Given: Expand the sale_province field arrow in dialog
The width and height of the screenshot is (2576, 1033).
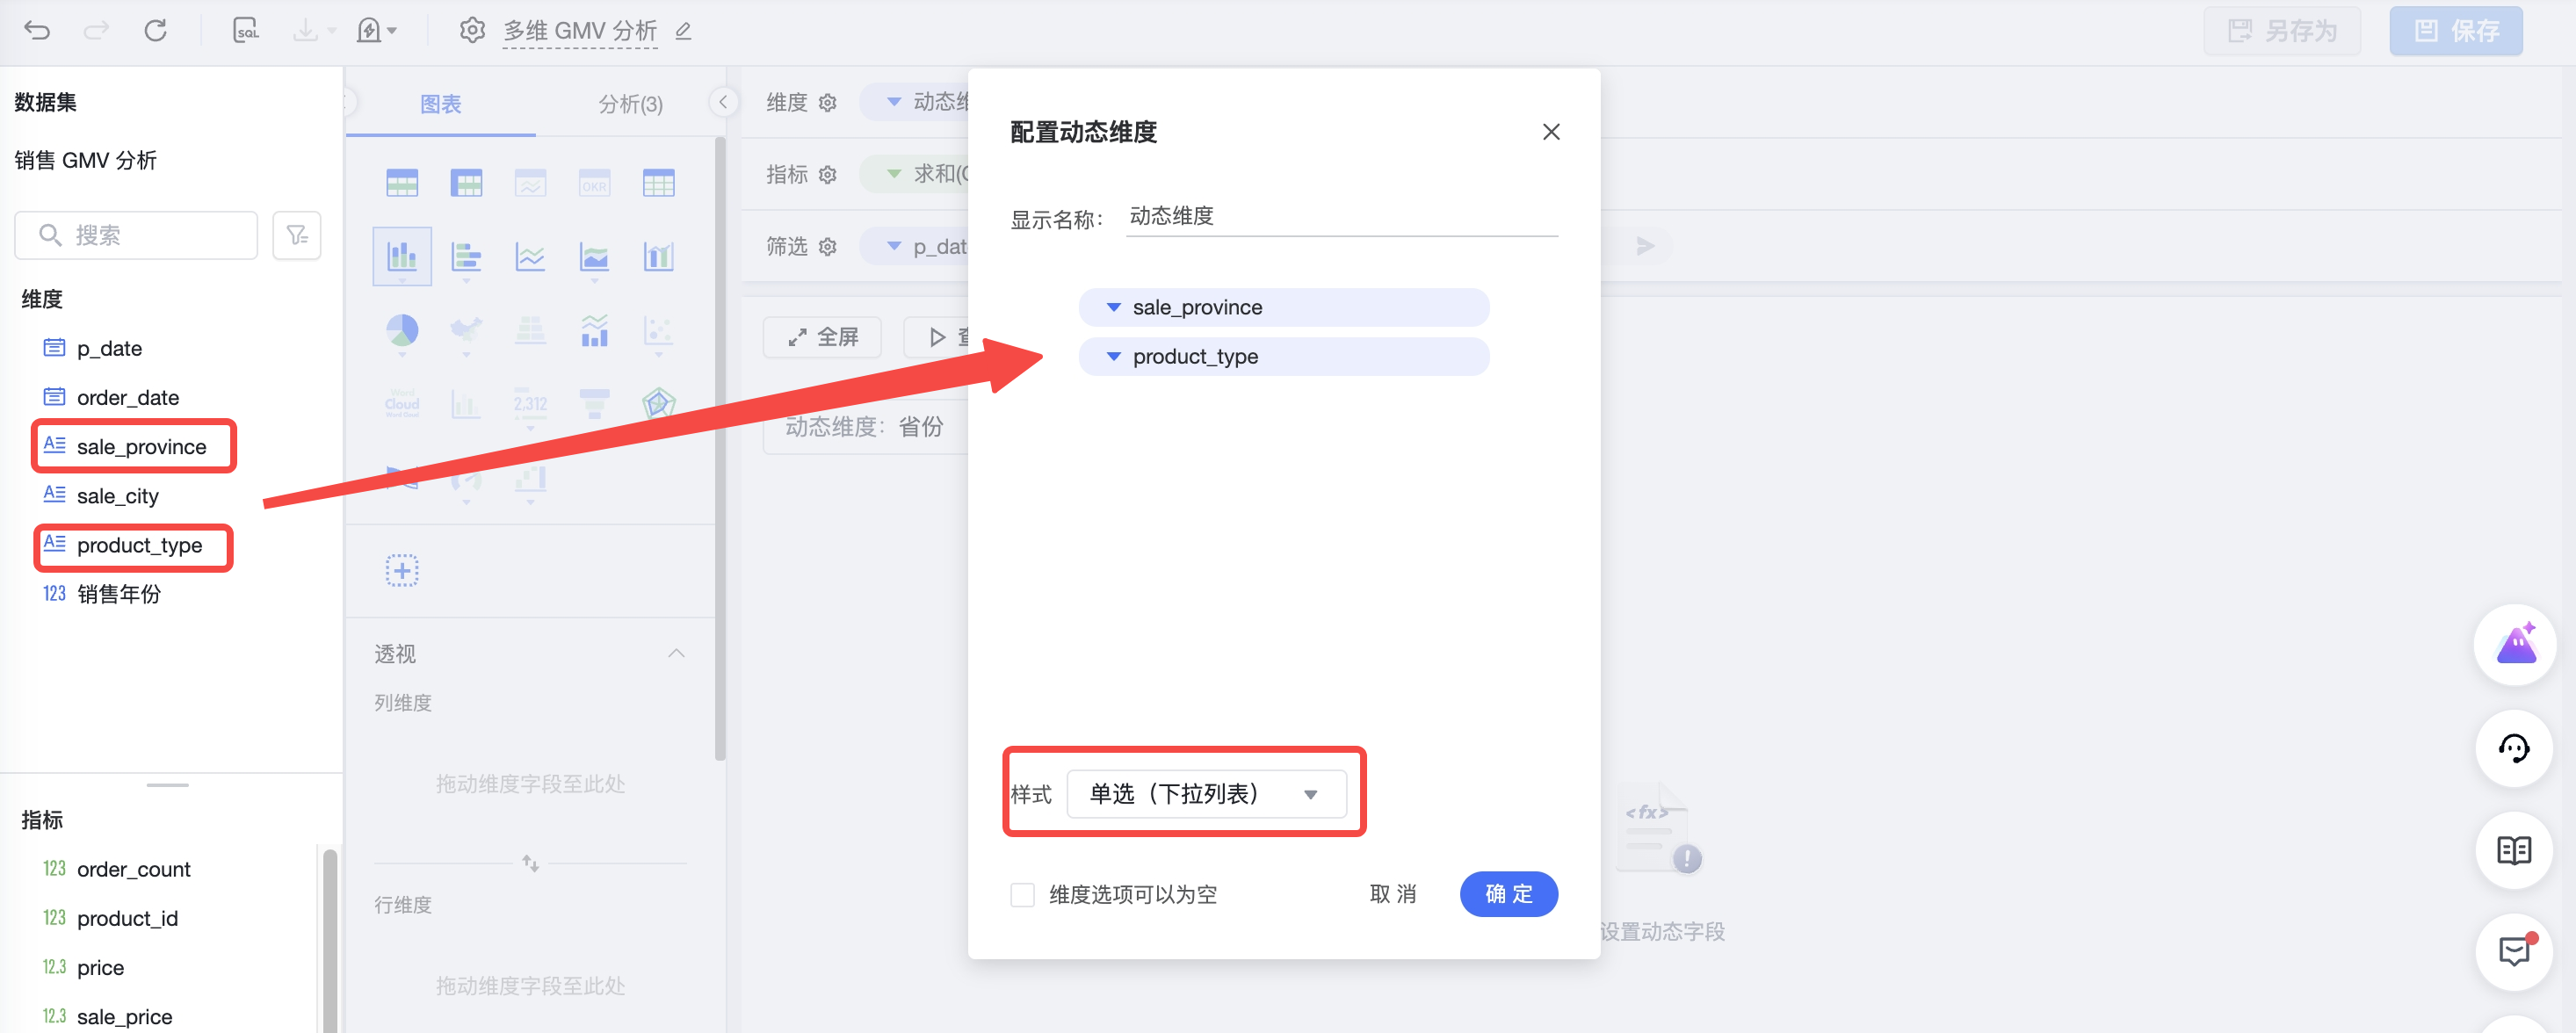Looking at the screenshot, I should coord(1113,307).
